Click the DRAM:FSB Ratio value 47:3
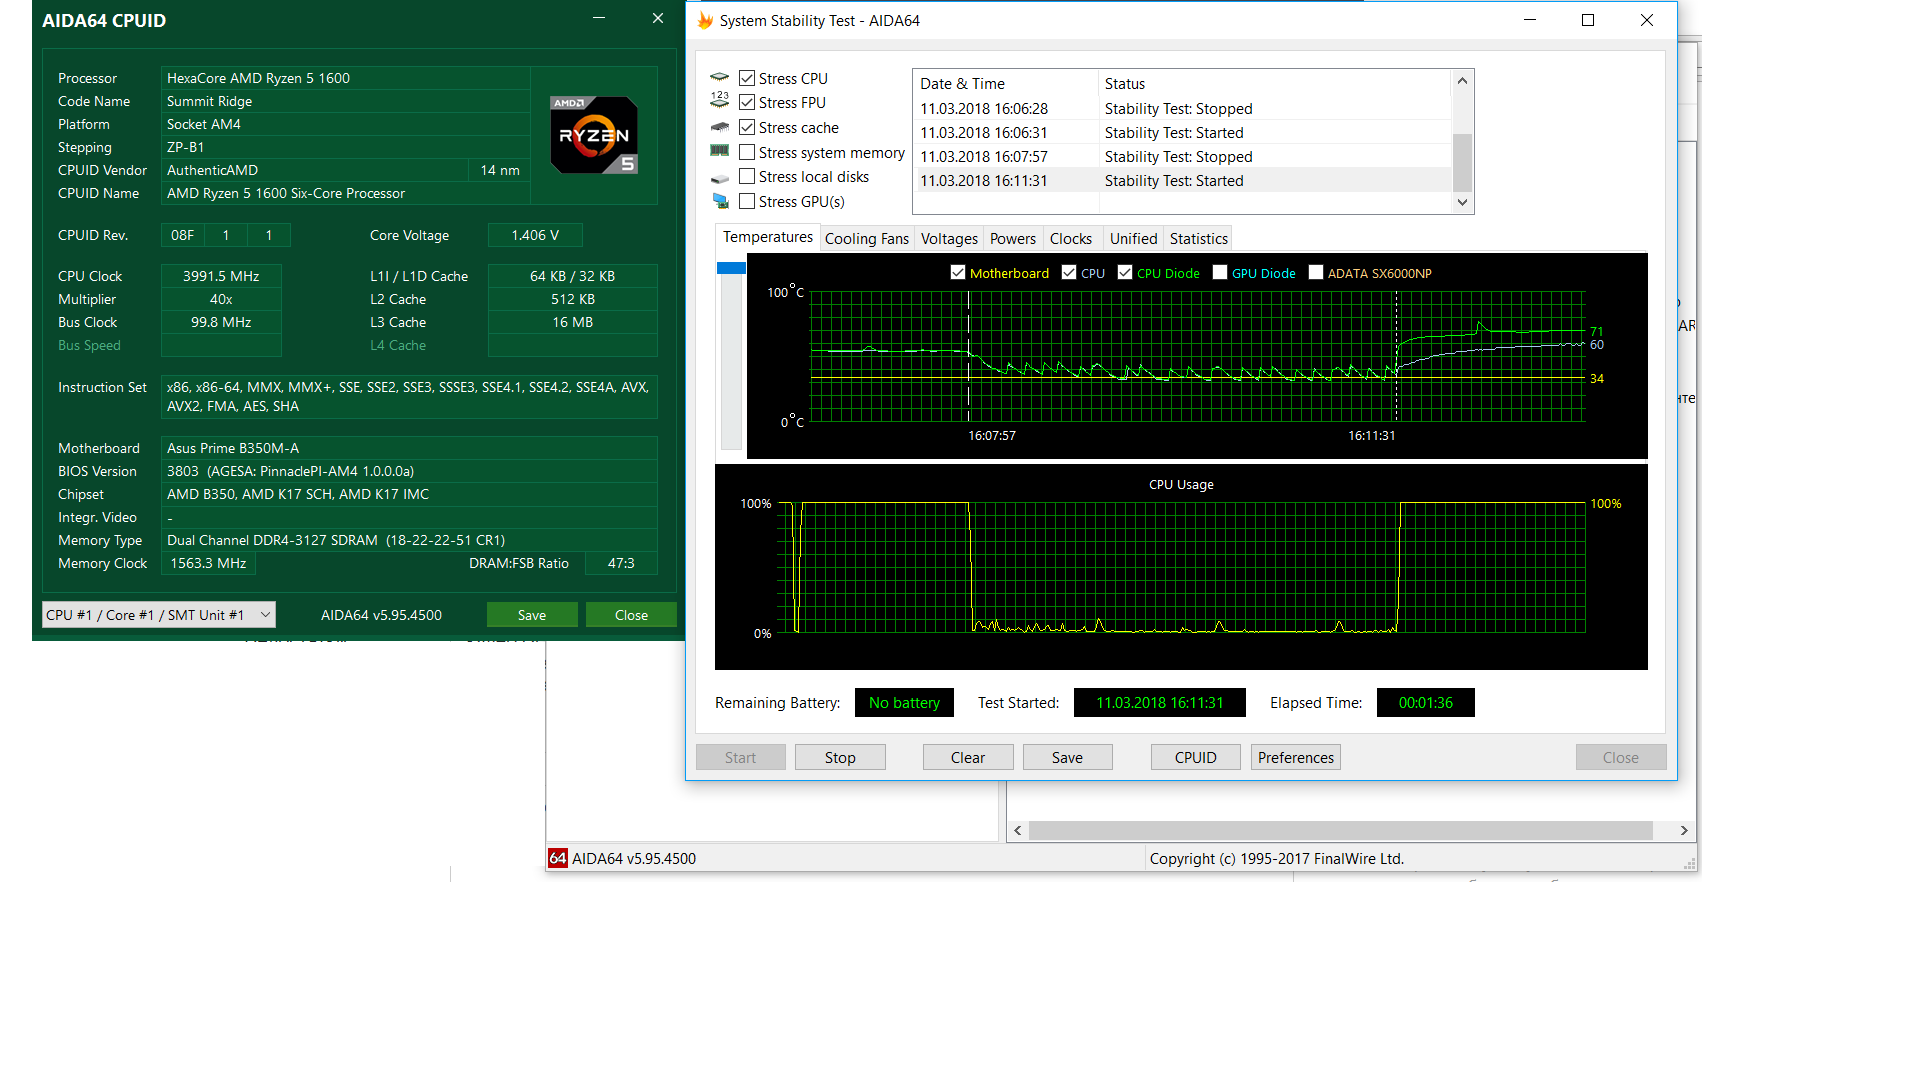Screen dimensions: 1920x1080 tap(621, 563)
